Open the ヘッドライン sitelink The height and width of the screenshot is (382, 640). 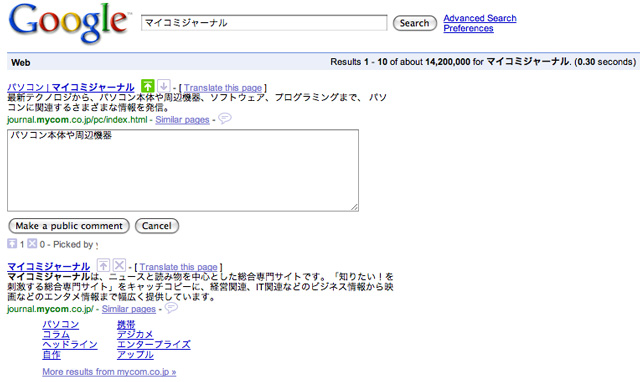coord(70,344)
